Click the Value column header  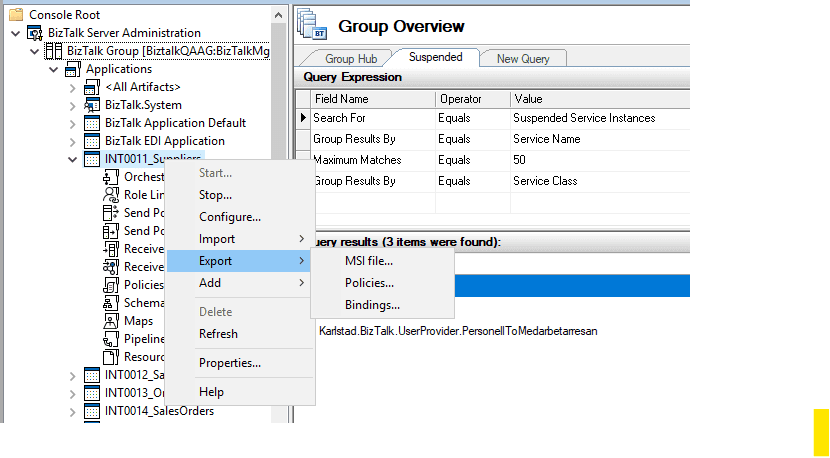point(600,99)
